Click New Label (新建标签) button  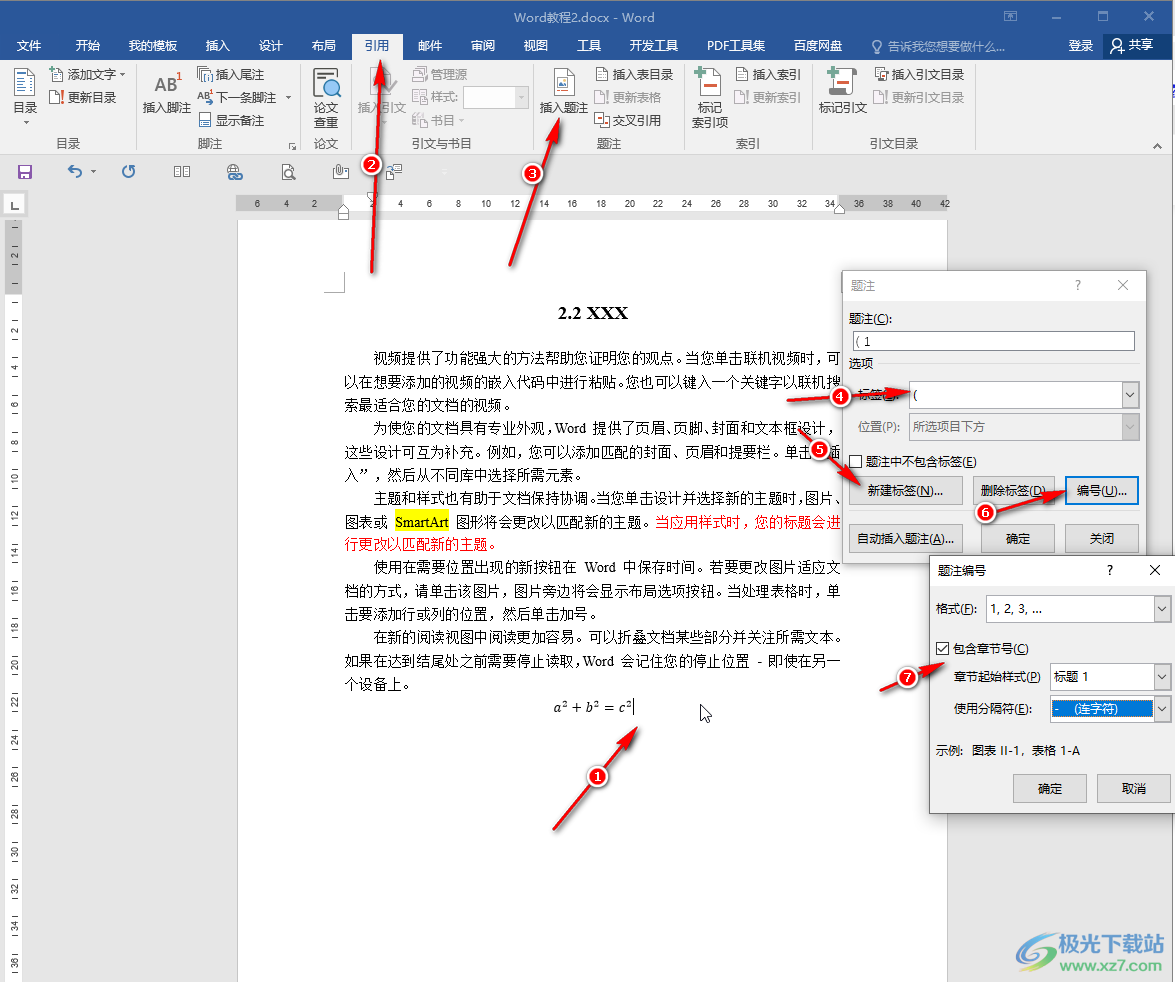point(905,490)
